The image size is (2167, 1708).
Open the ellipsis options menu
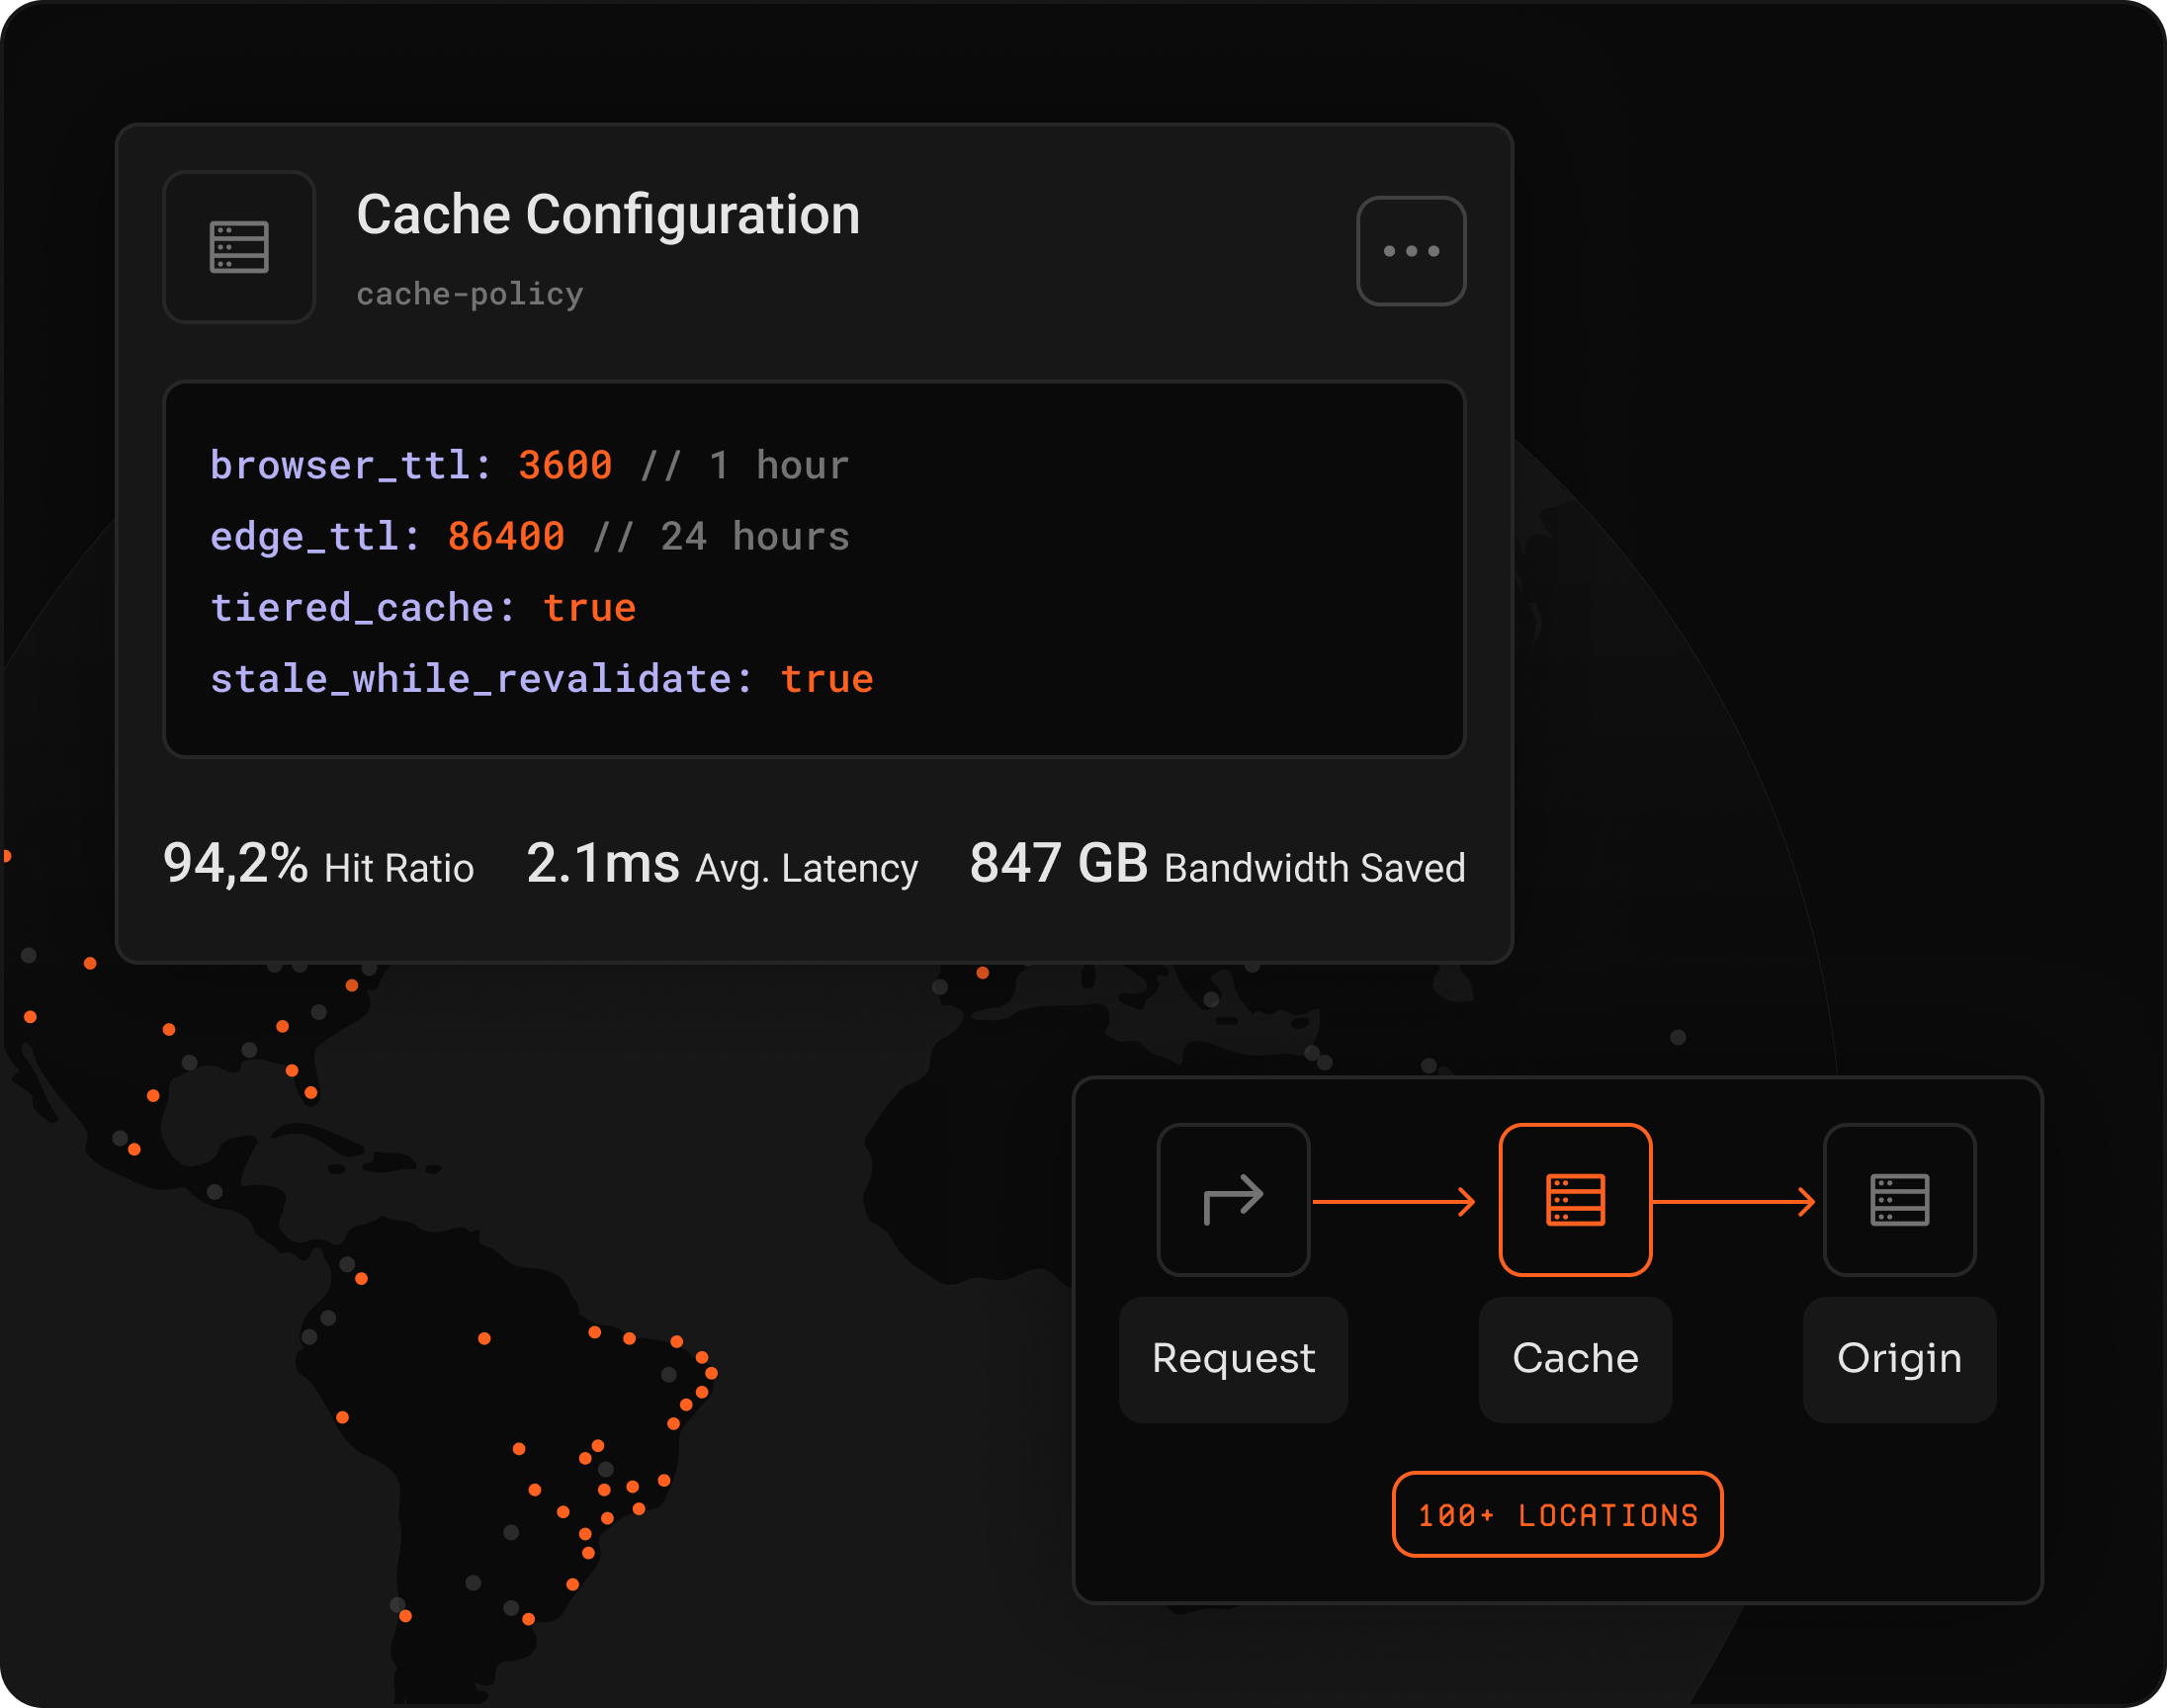pyautogui.click(x=1410, y=249)
